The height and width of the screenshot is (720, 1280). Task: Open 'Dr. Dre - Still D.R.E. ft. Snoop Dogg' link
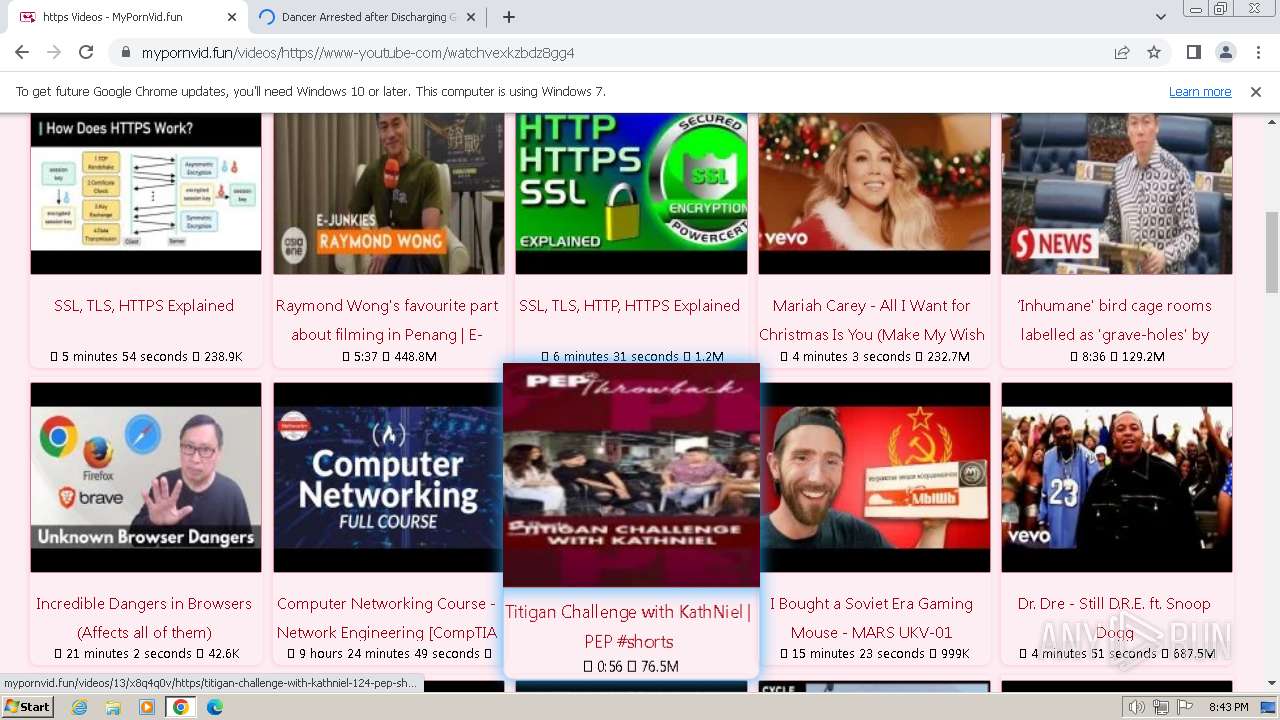(x=1114, y=618)
